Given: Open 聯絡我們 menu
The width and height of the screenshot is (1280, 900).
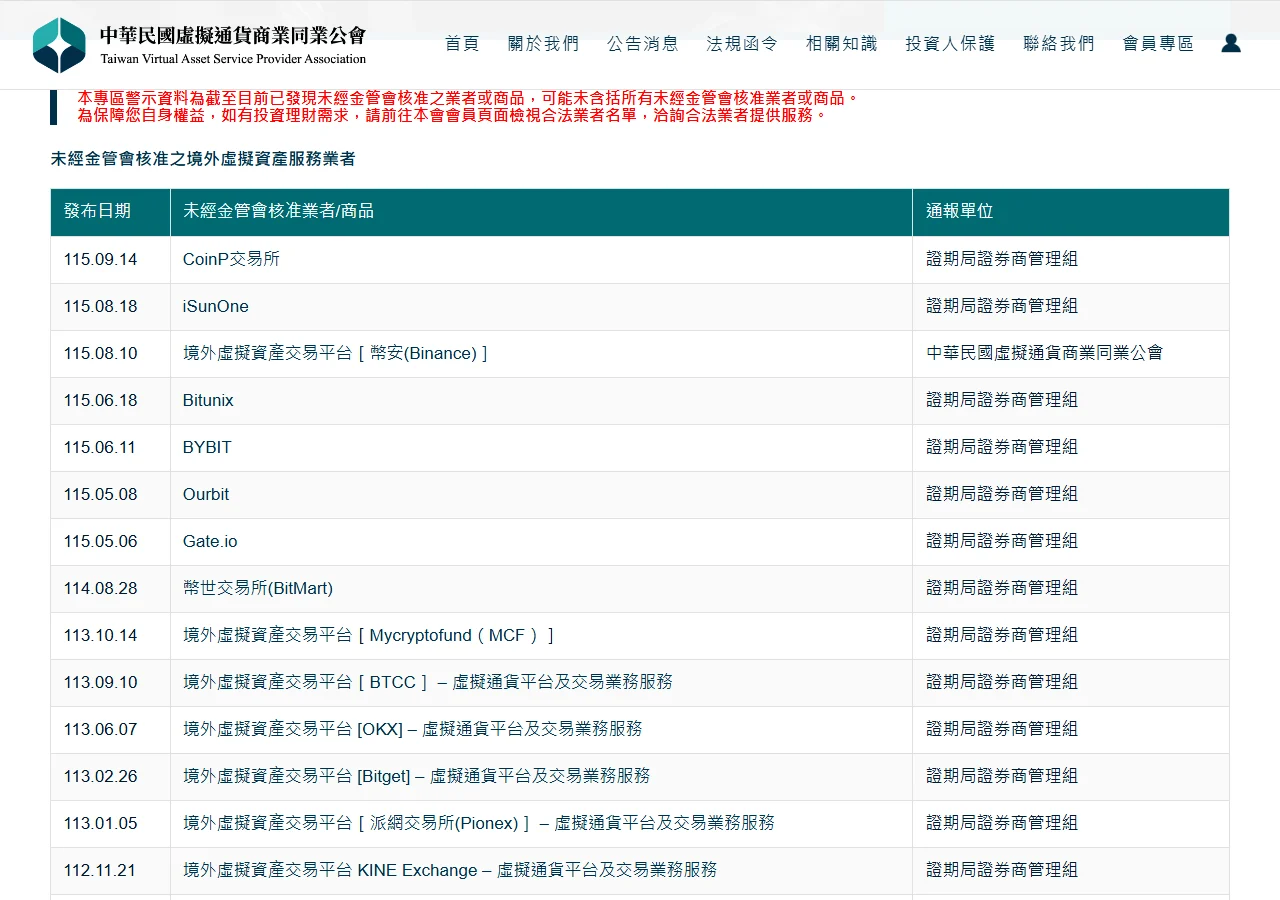Looking at the screenshot, I should (x=1059, y=44).
